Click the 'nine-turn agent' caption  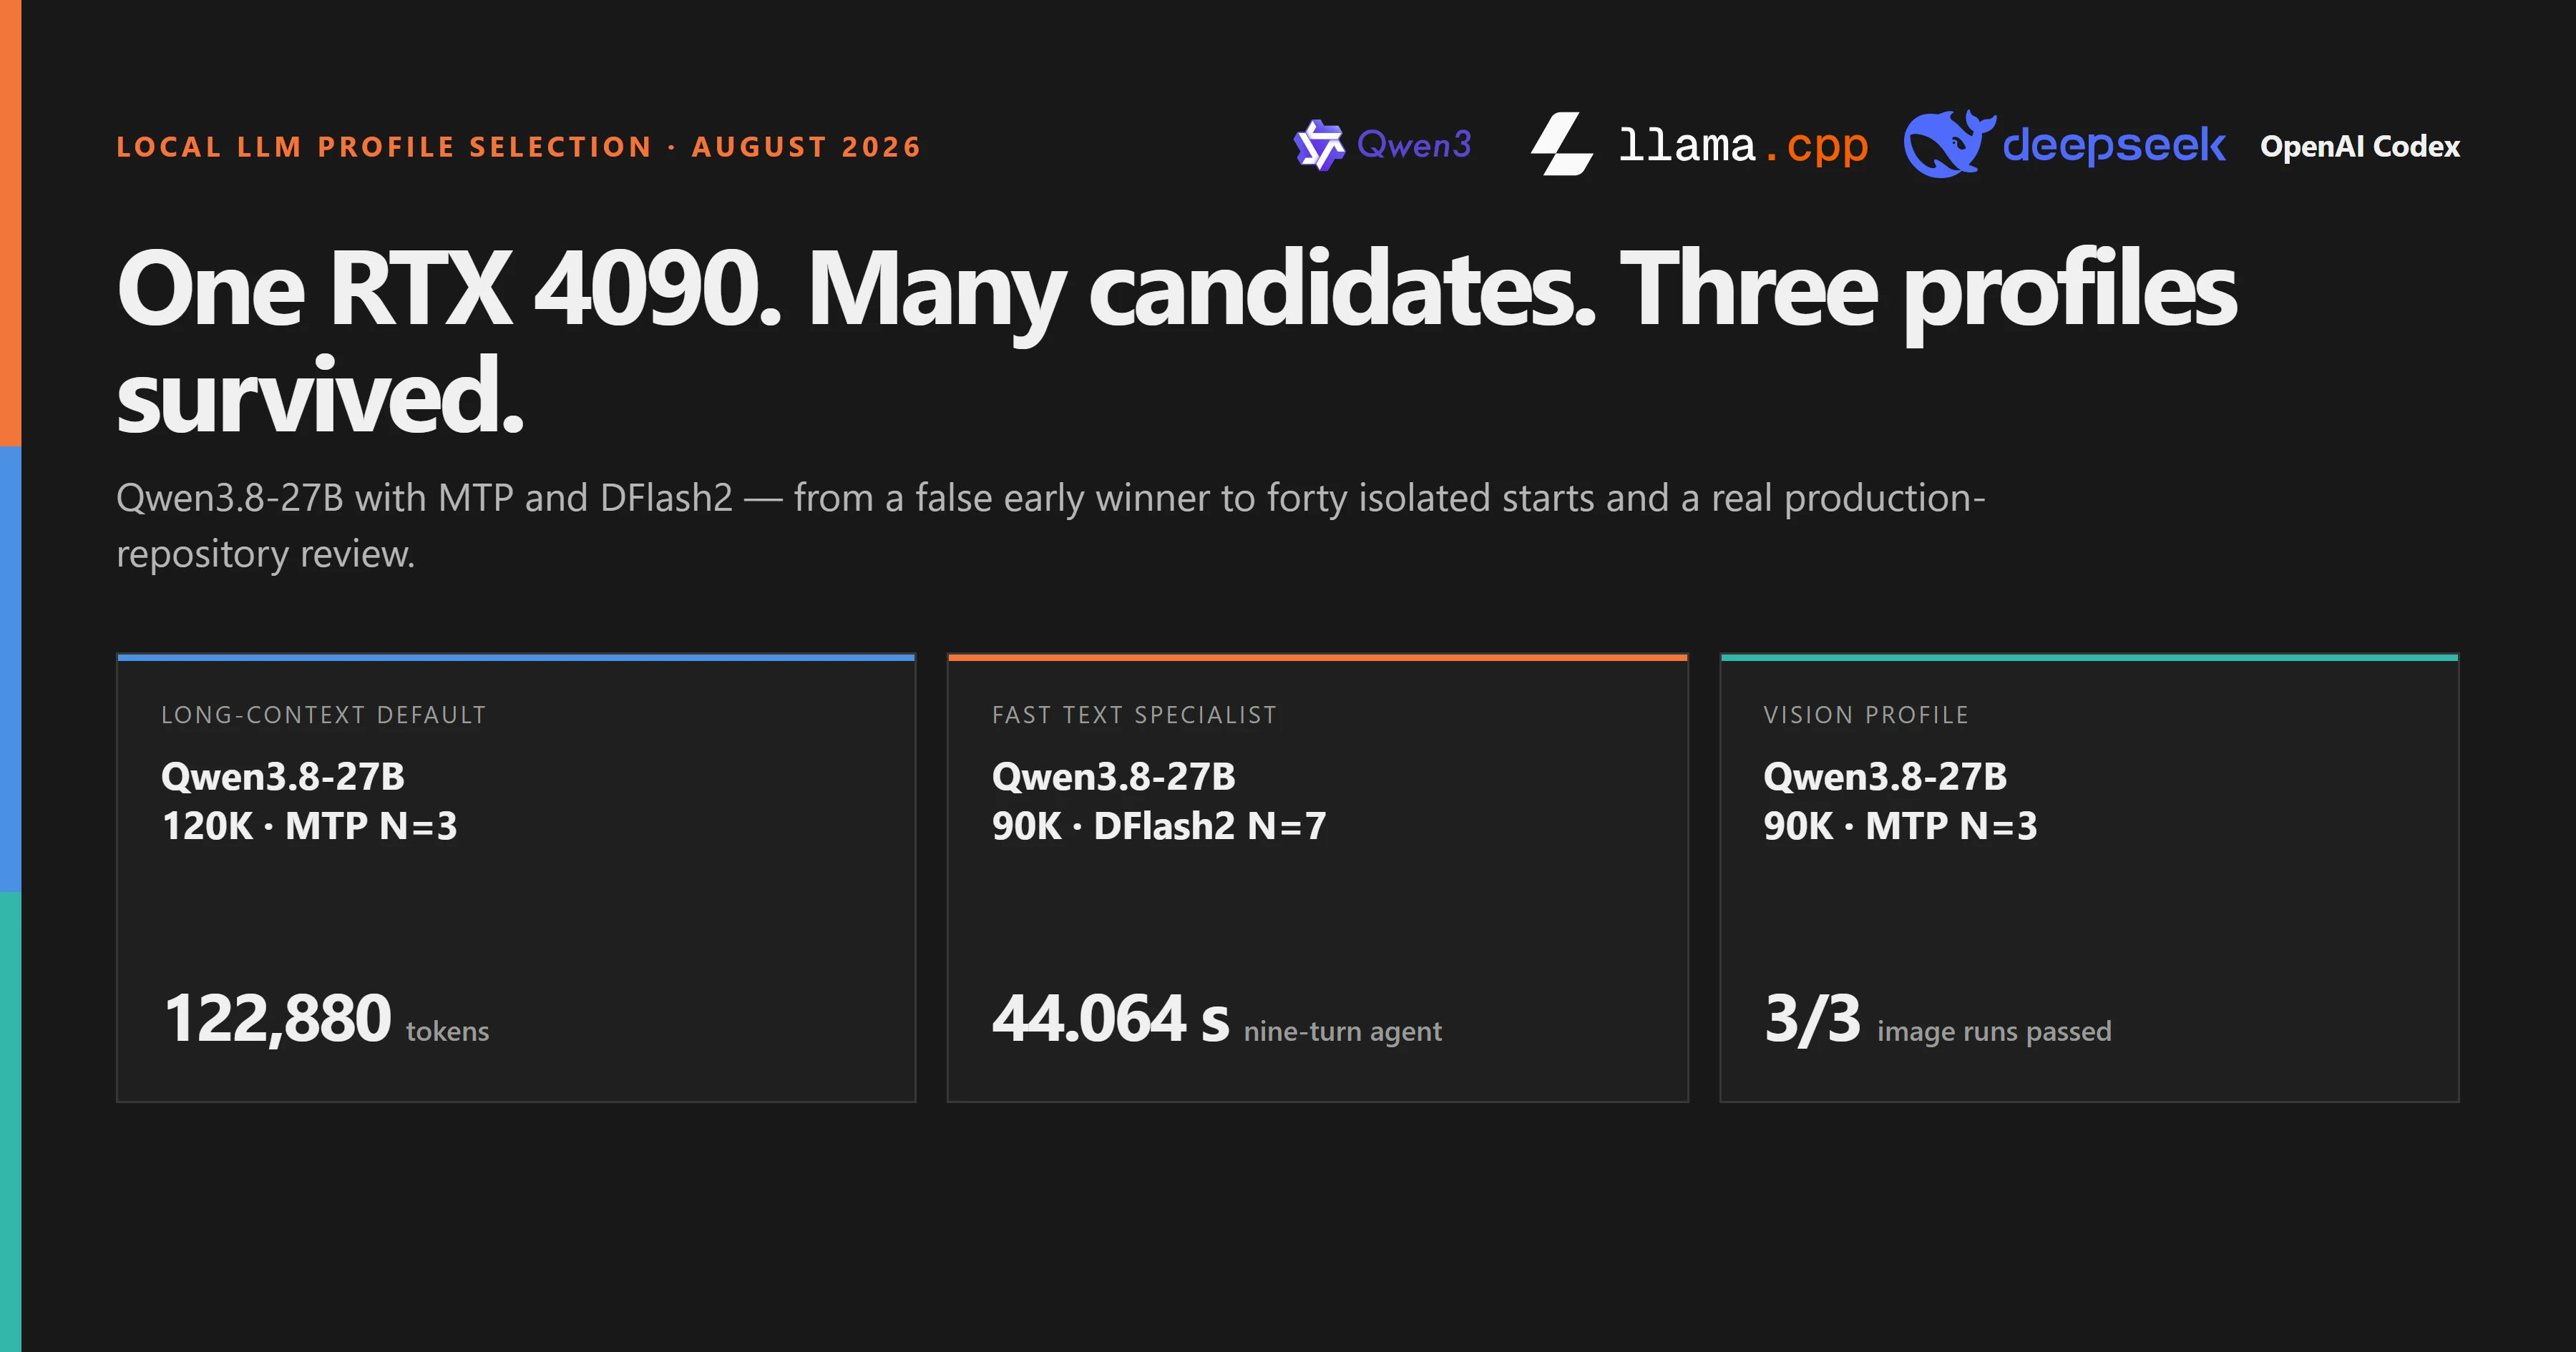pyautogui.click(x=1342, y=1031)
